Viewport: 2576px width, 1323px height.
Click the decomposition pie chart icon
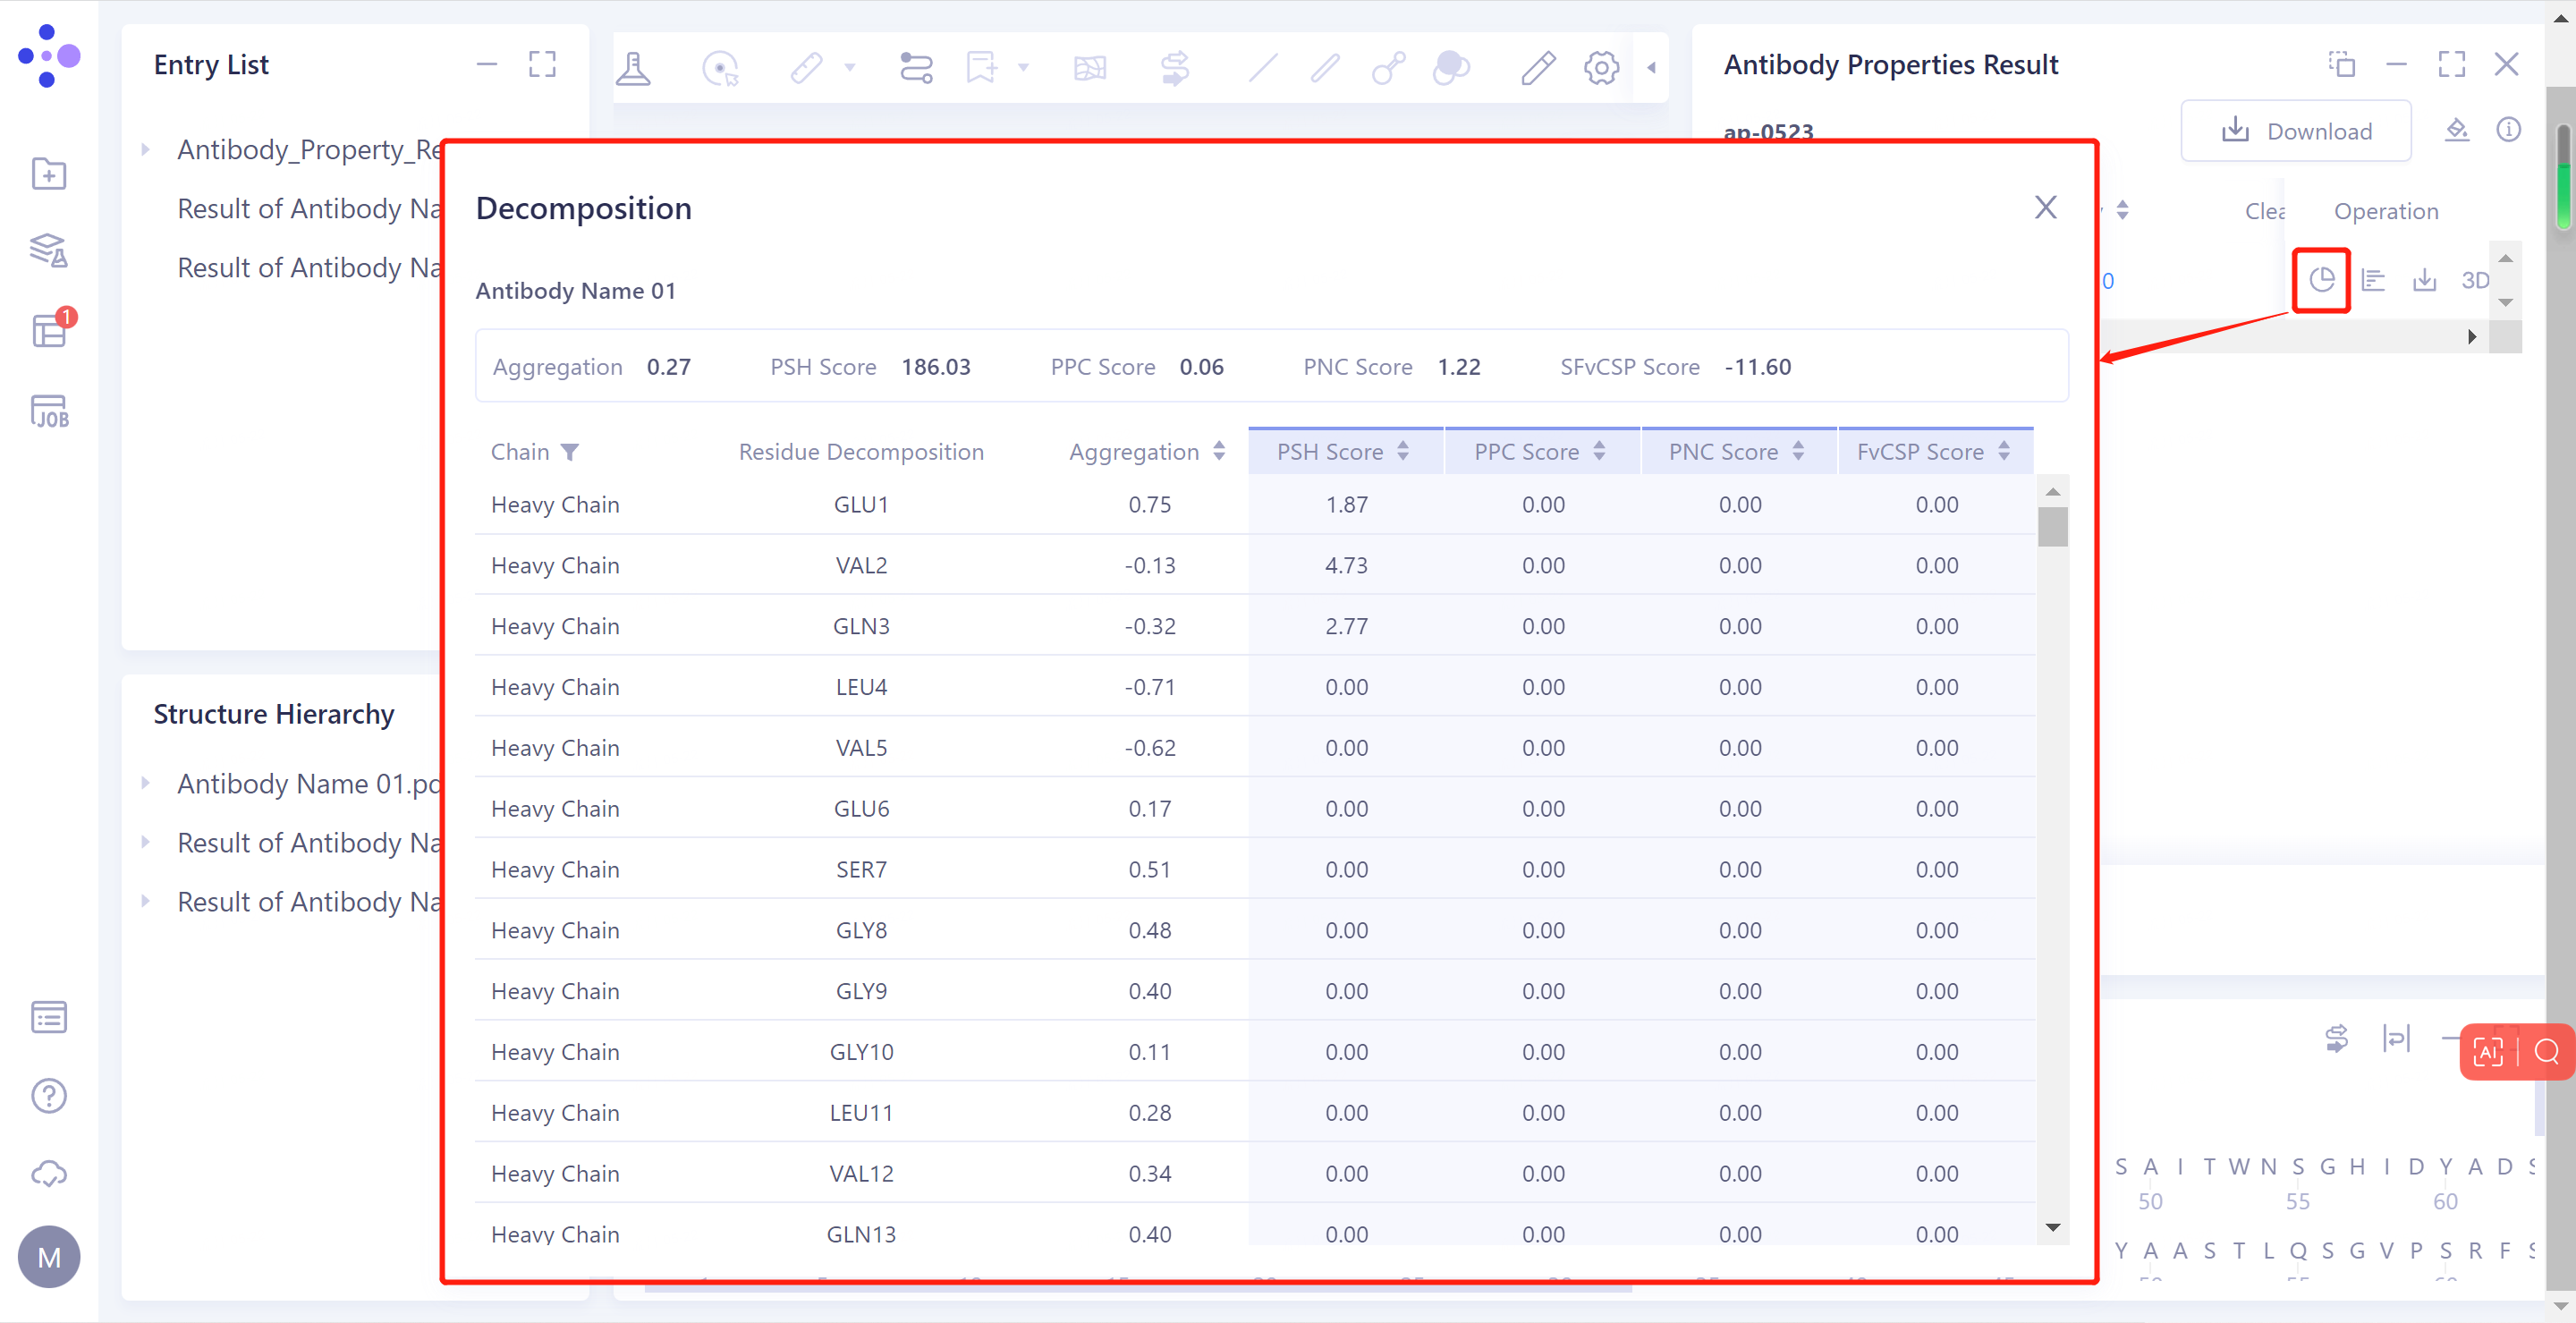2321,280
